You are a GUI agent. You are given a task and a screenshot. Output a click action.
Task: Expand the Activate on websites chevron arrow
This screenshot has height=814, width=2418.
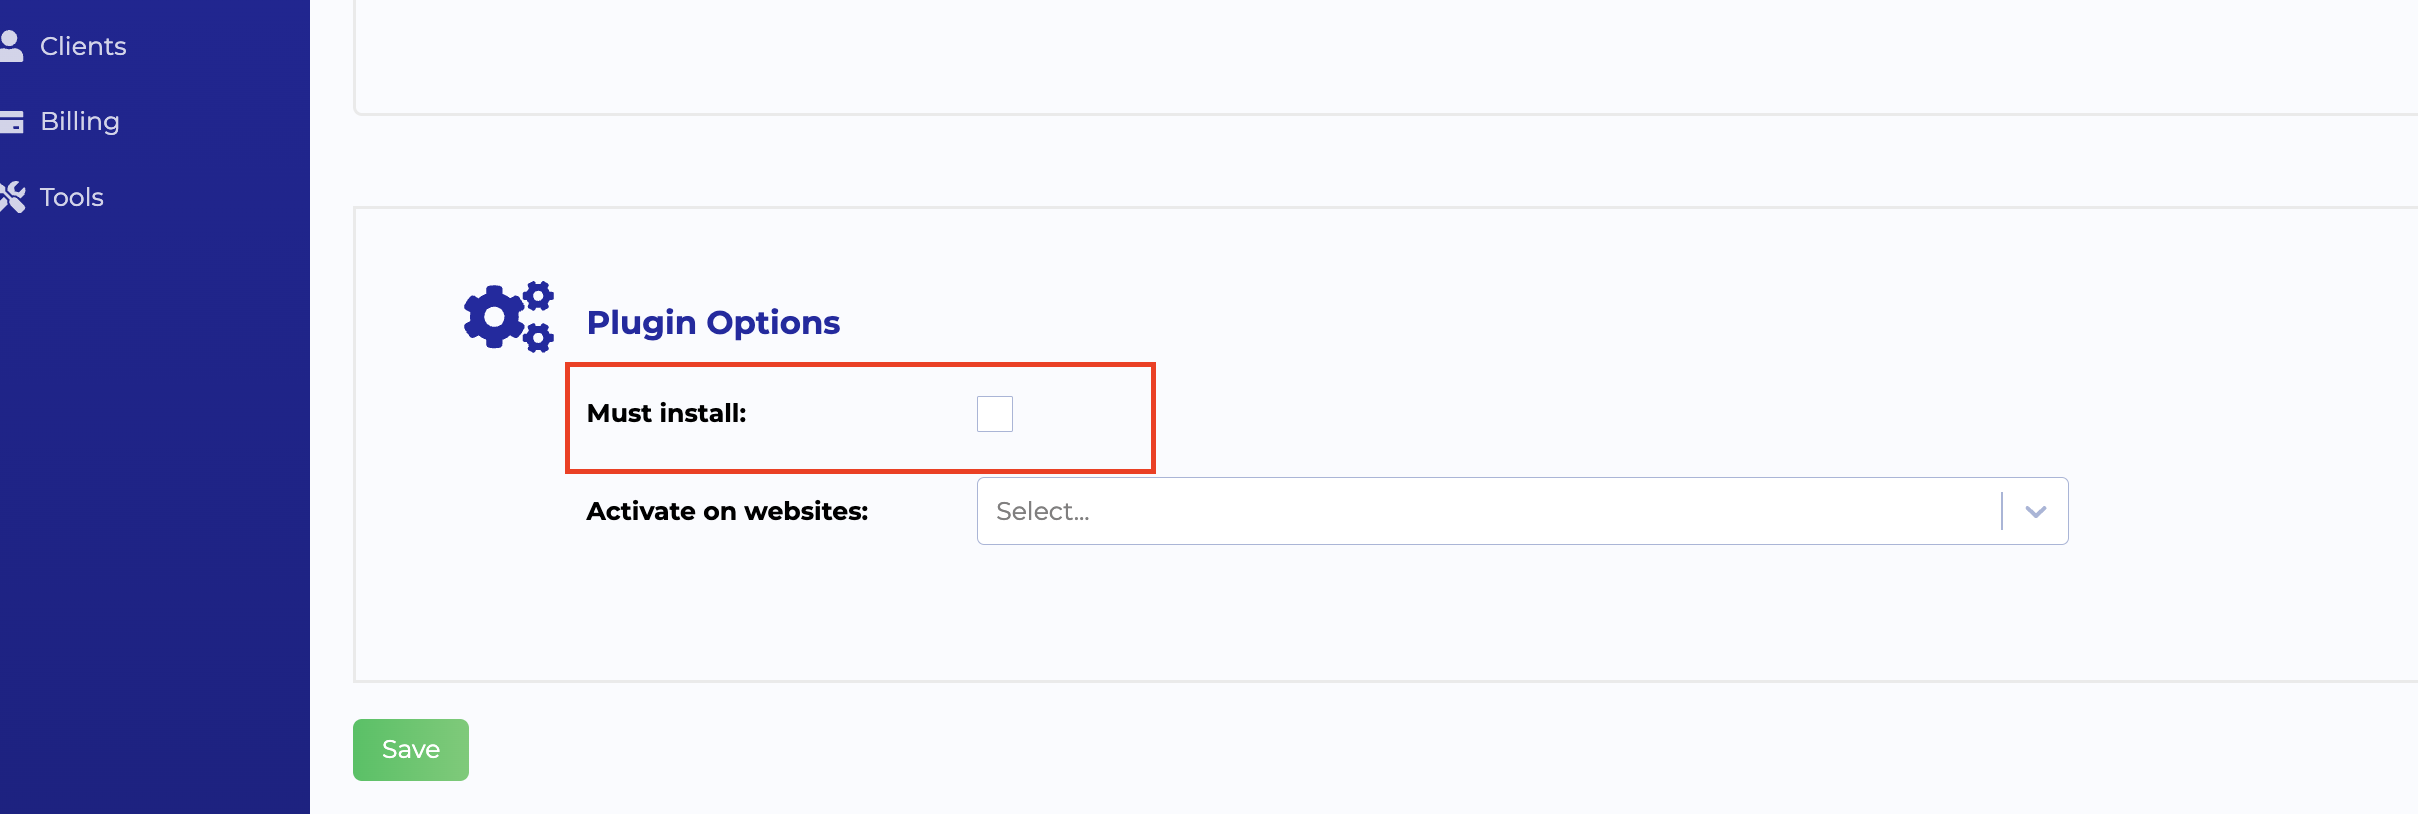pyautogui.click(x=2035, y=511)
